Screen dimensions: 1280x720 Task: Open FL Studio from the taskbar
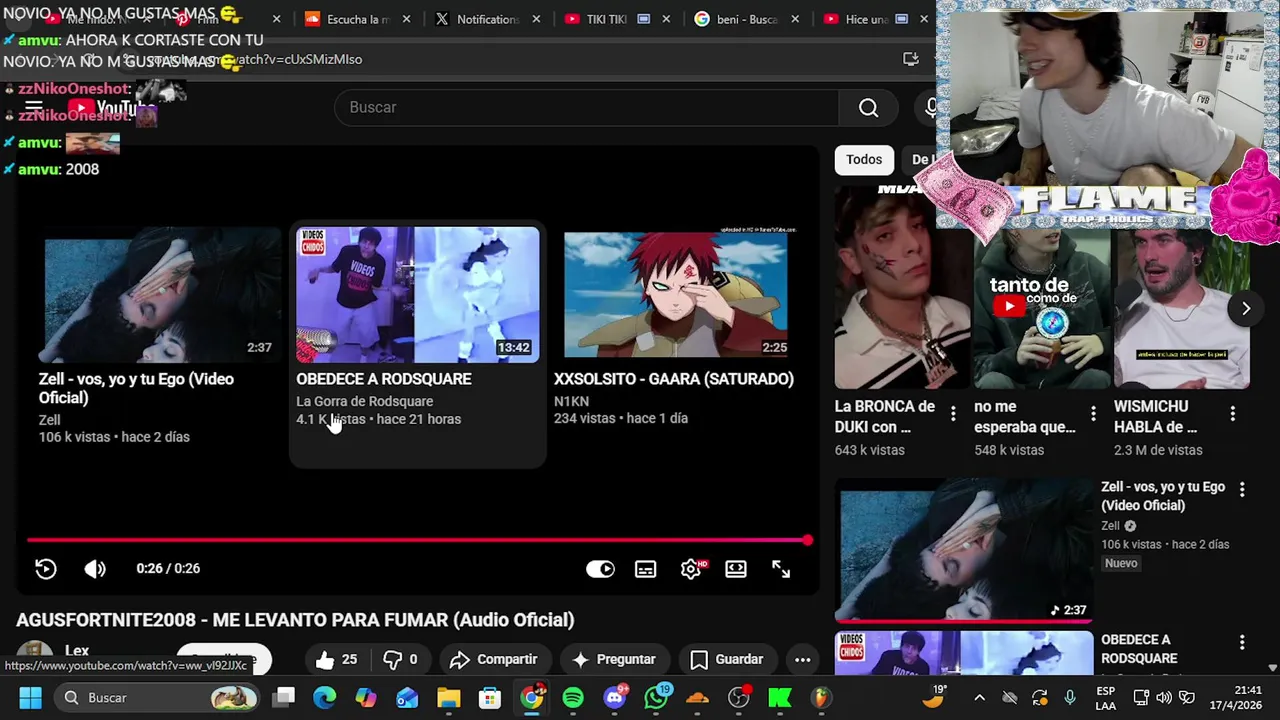(x=821, y=697)
